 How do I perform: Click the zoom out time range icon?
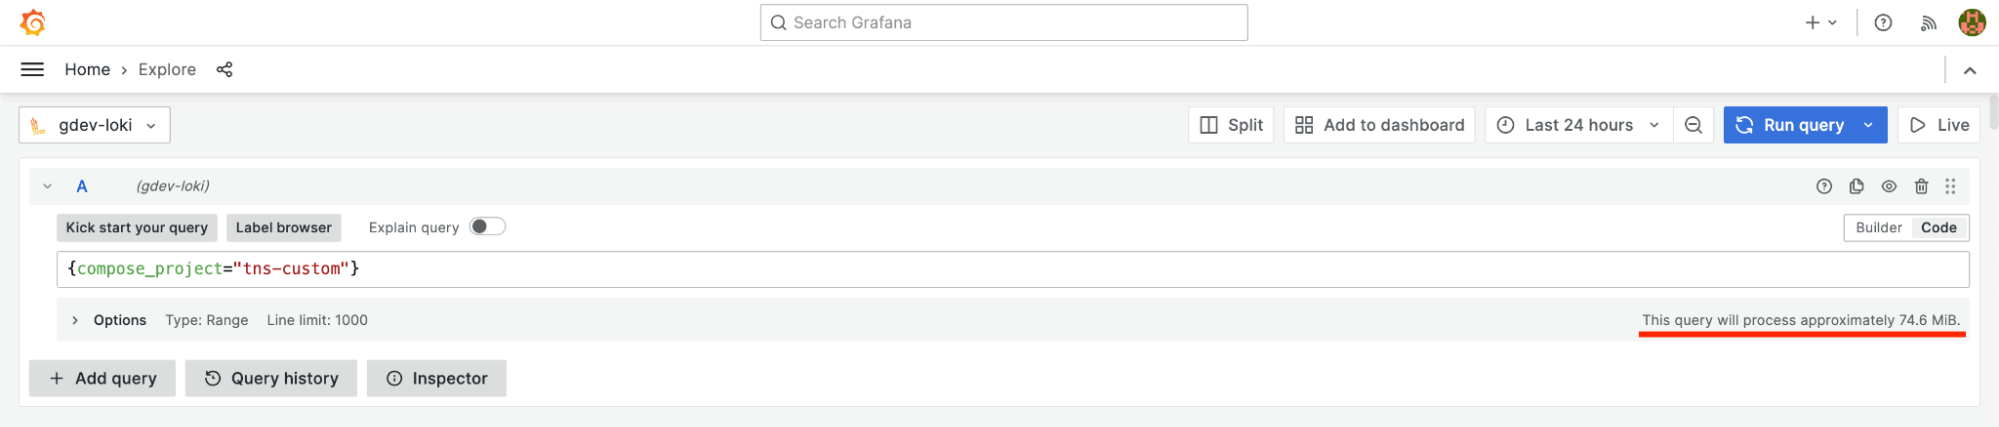pos(1693,125)
